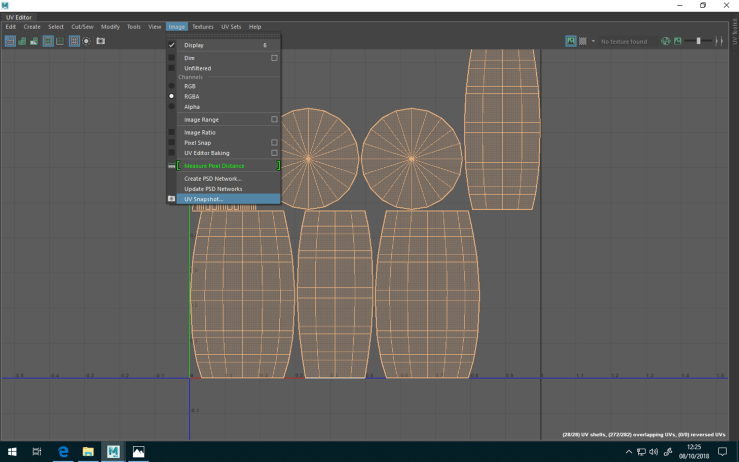Select the Alpha channel radio button
The image size is (739, 462).
(172, 106)
